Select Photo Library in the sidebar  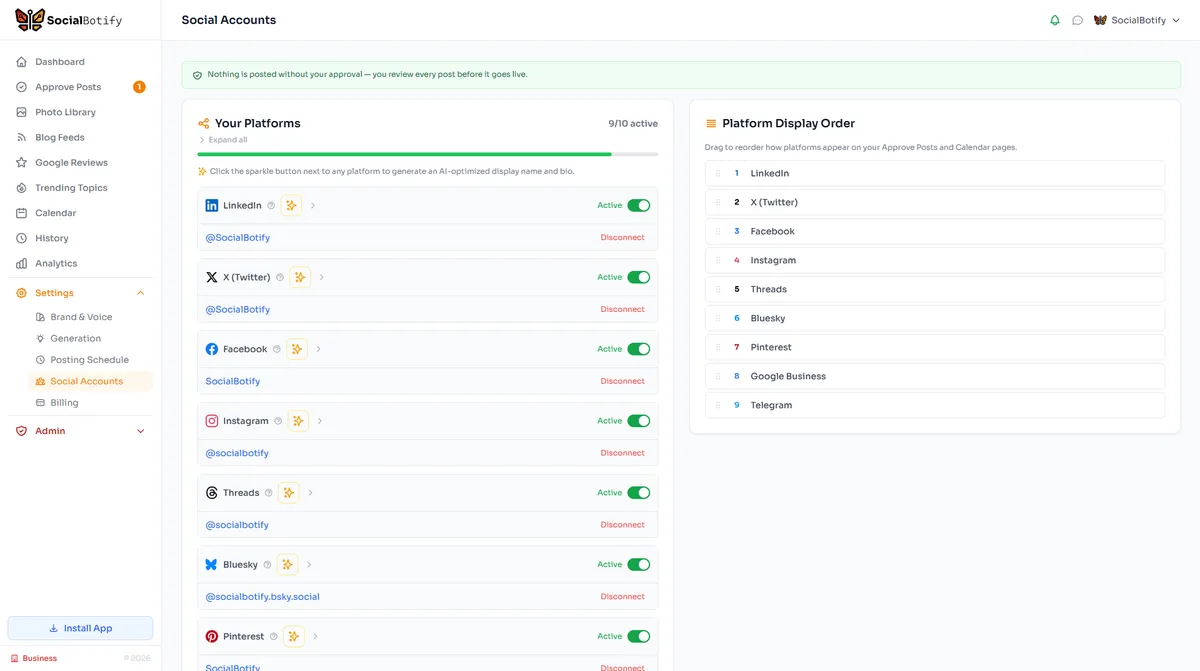point(65,111)
